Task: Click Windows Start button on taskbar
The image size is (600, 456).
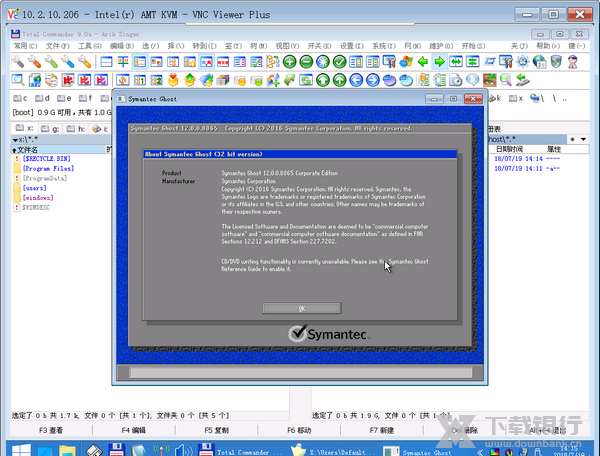Action: [x=21, y=449]
